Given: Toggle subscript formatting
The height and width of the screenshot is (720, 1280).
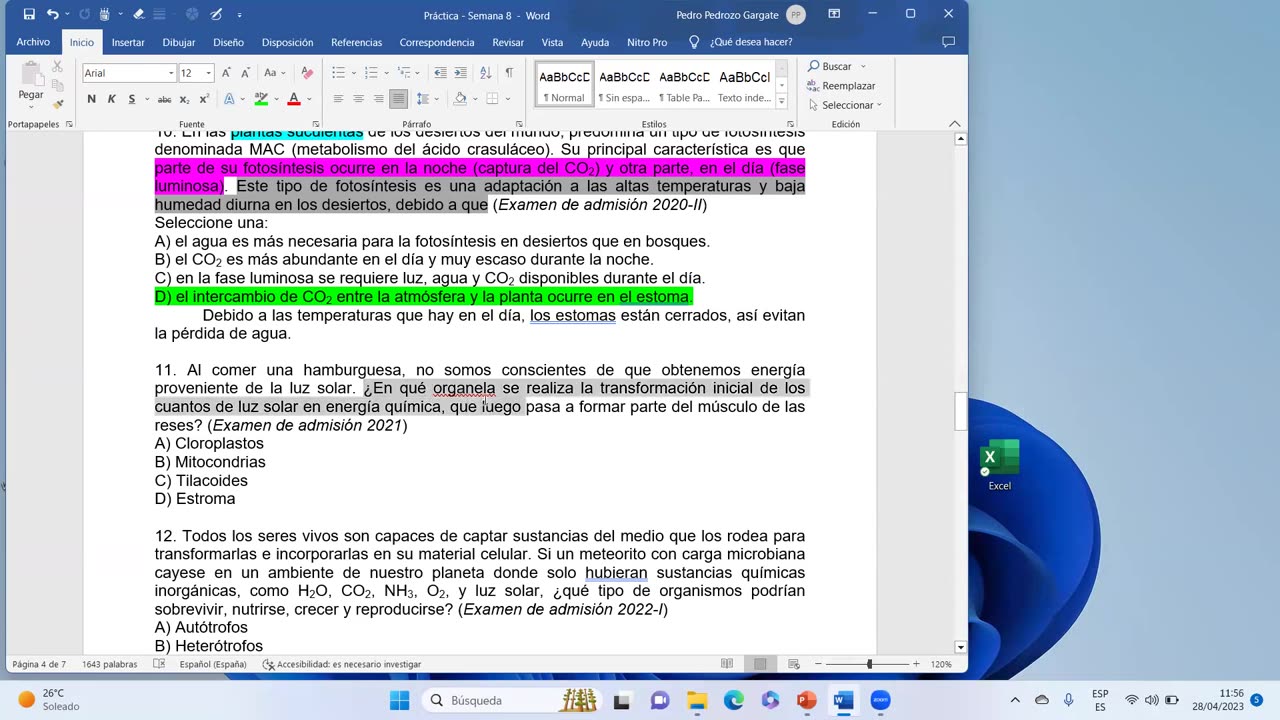Looking at the screenshot, I should click(186, 99).
